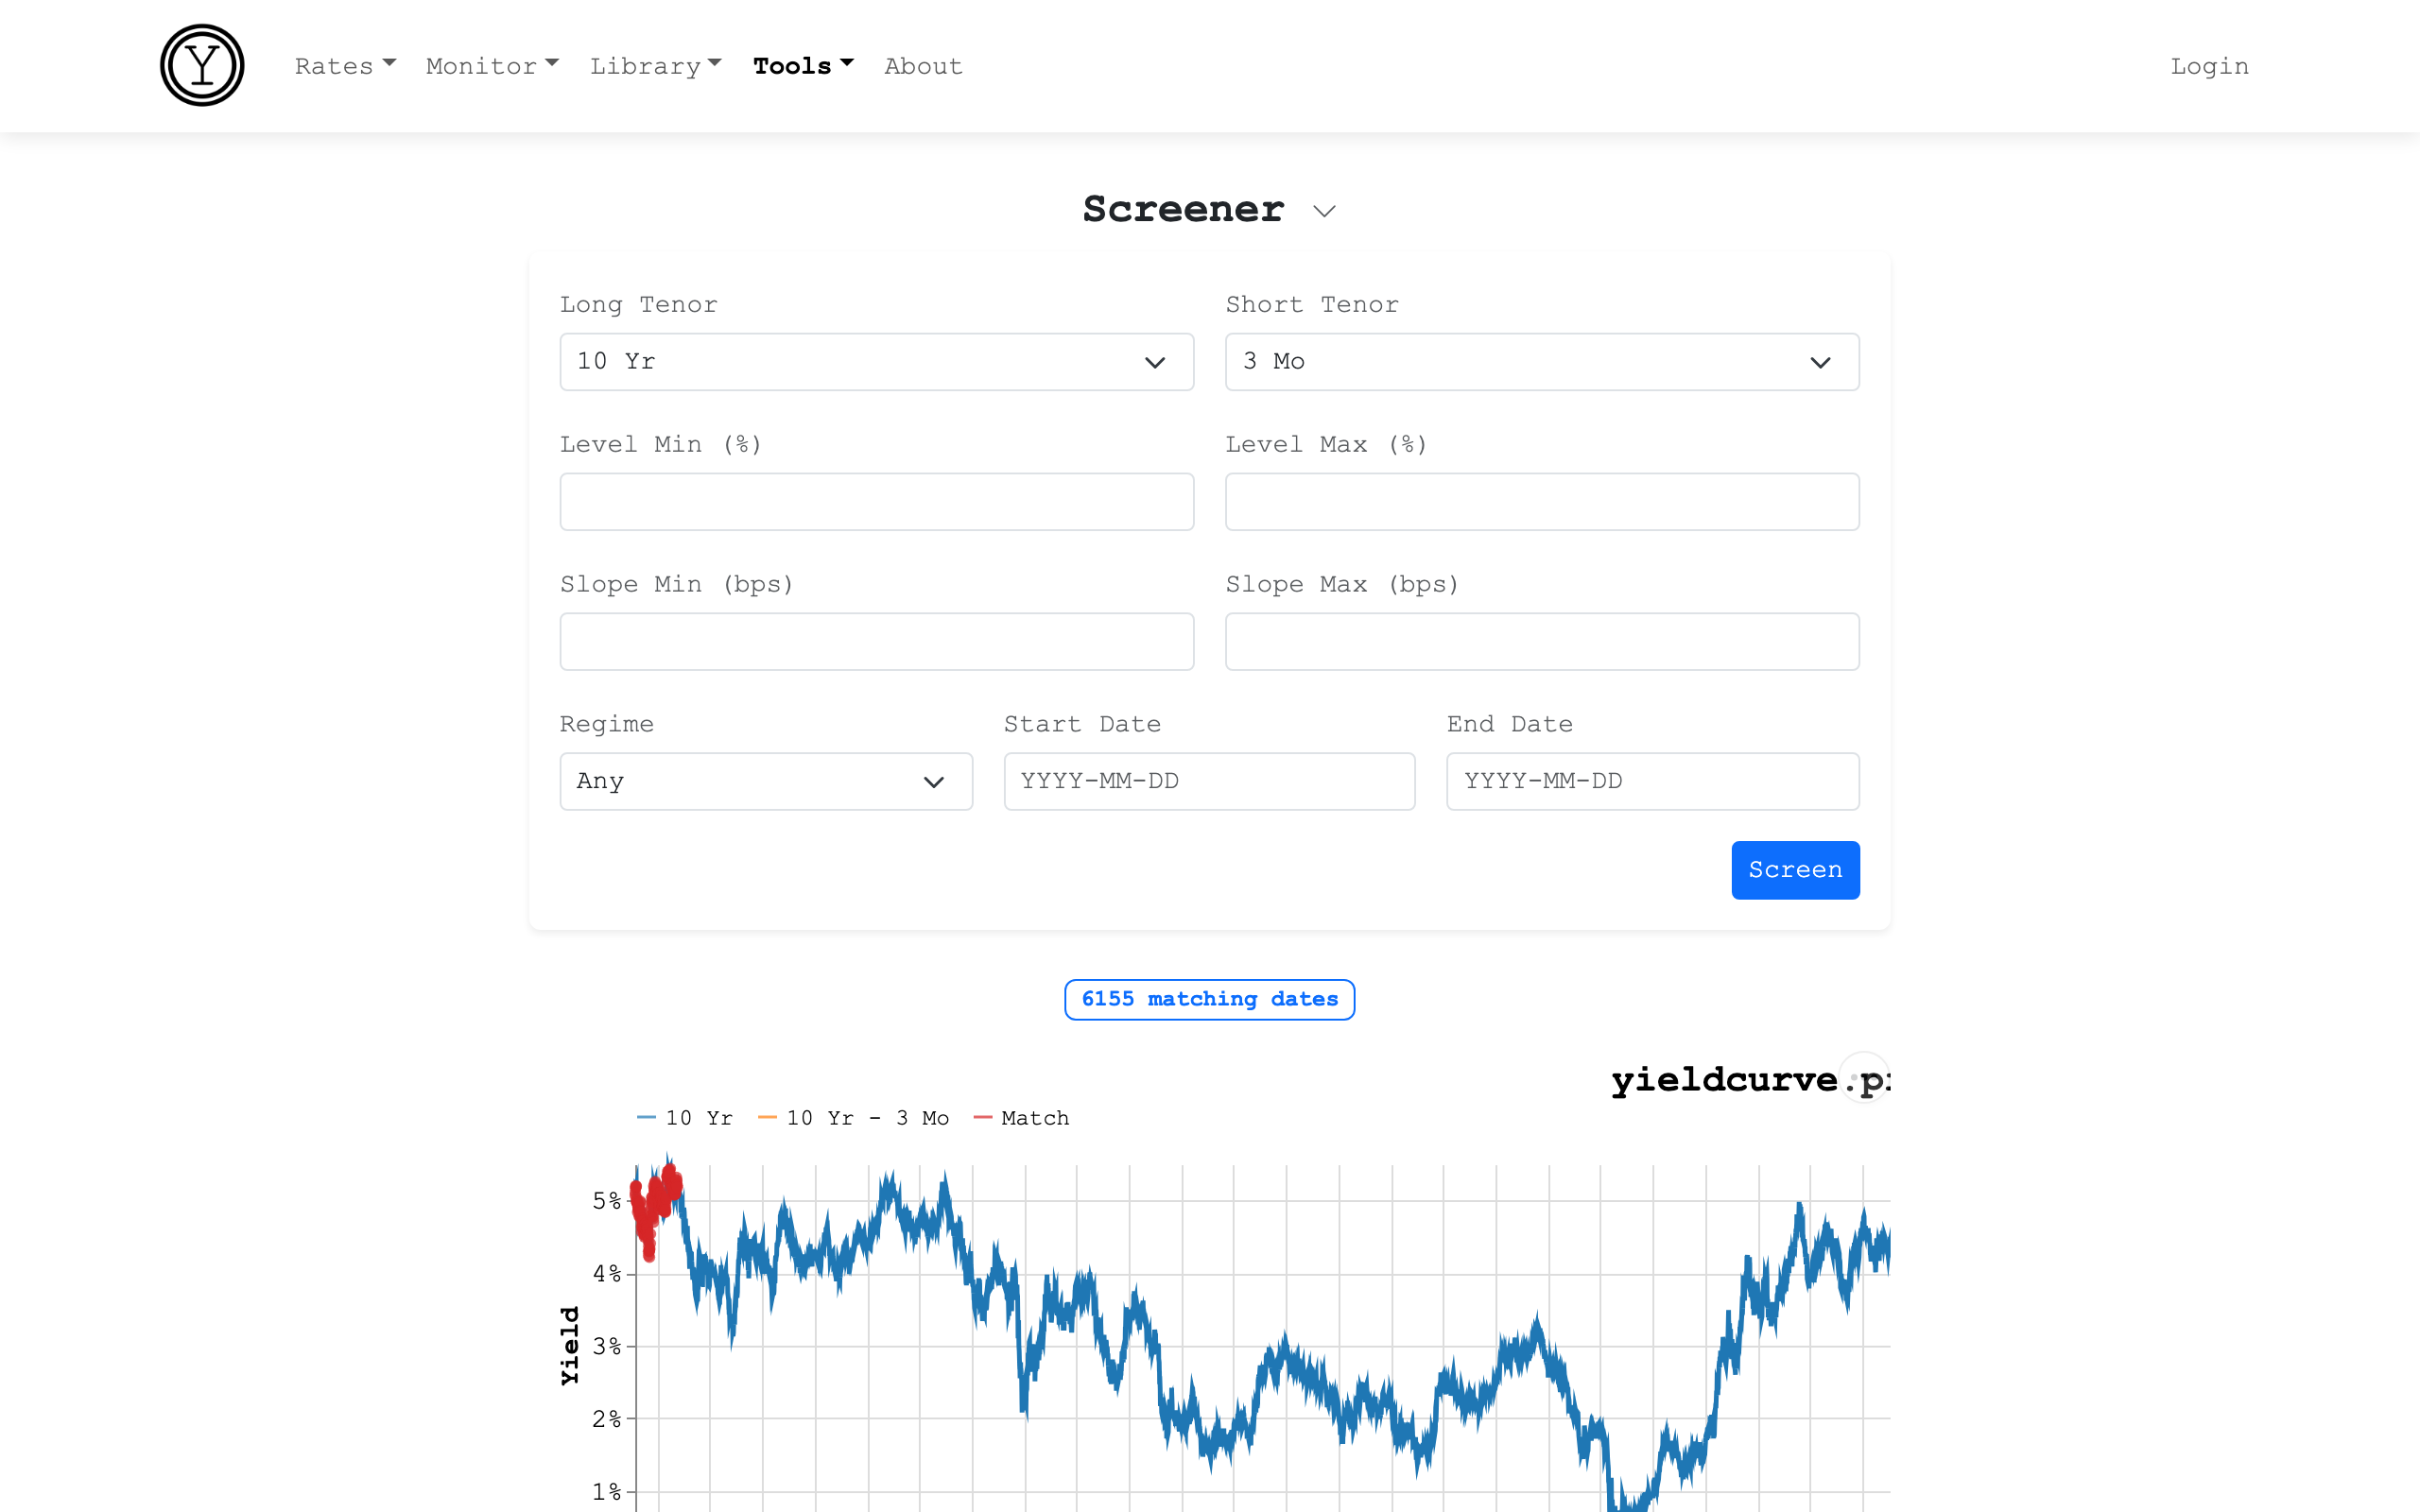Screen dimensions: 2420x1512
Task: Go to the About page
Action: coord(923,66)
